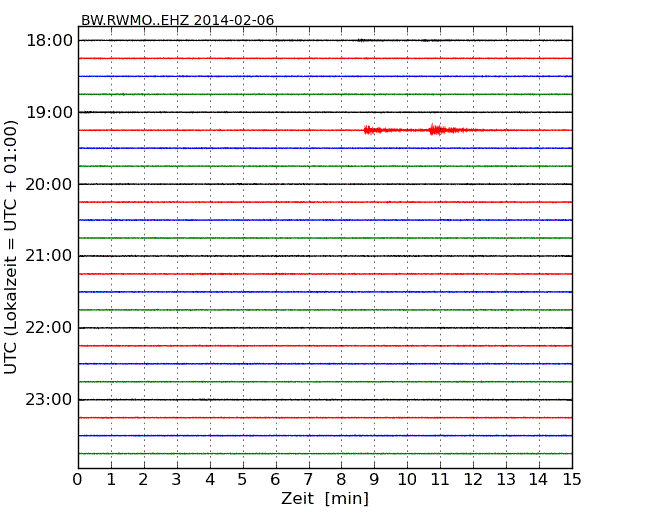Viewport: 650px width, 520px height.
Task: Click the plot title BW.RWMO..EHZ 2014-02-06
Action: (177, 20)
